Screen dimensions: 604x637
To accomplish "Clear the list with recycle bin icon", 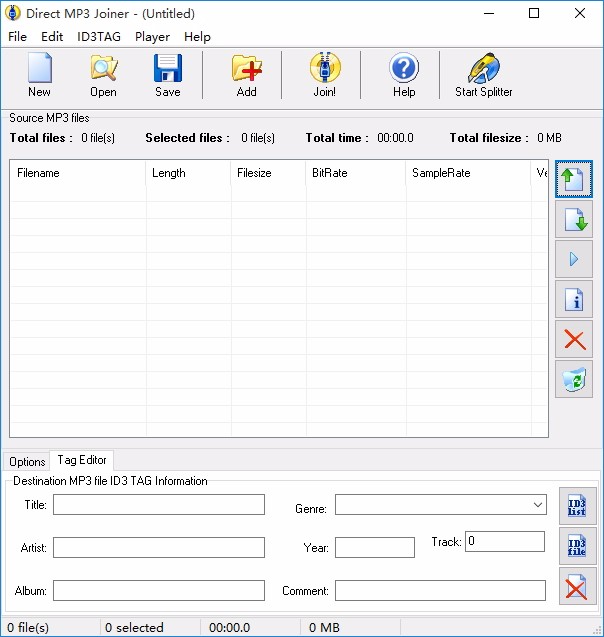I will 574,379.
